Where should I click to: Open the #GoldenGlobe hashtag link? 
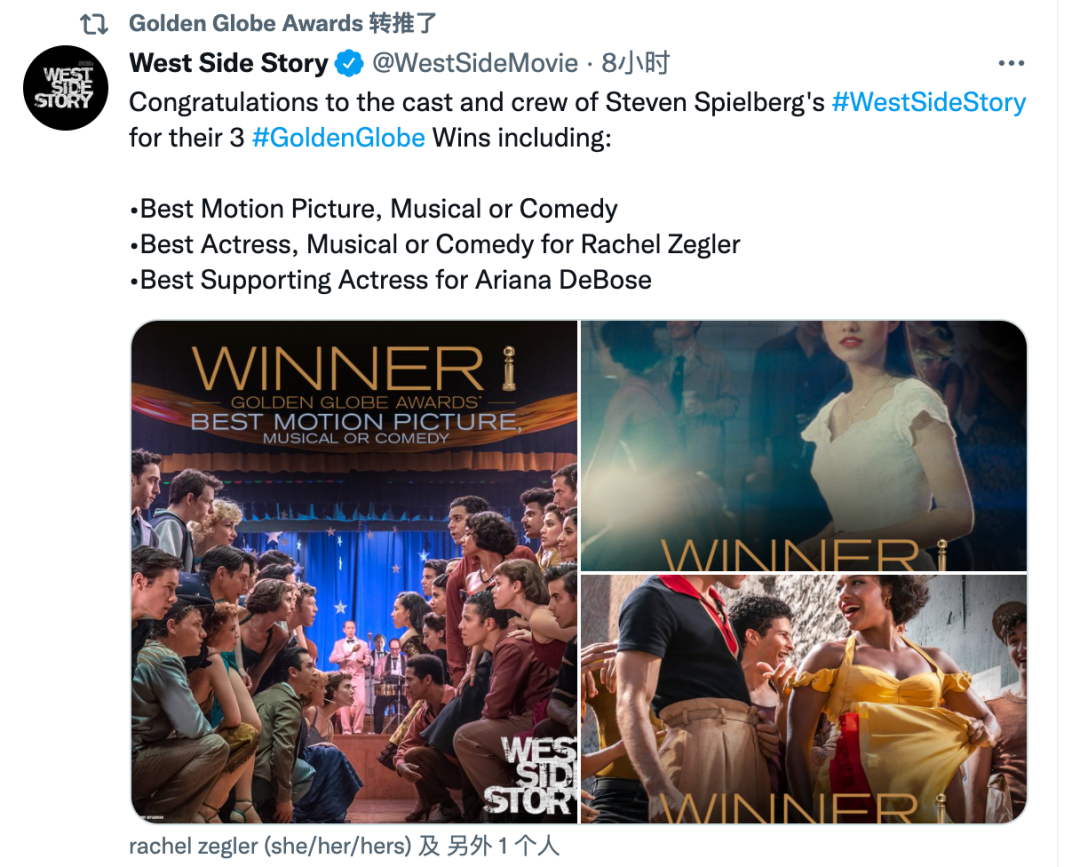338,138
